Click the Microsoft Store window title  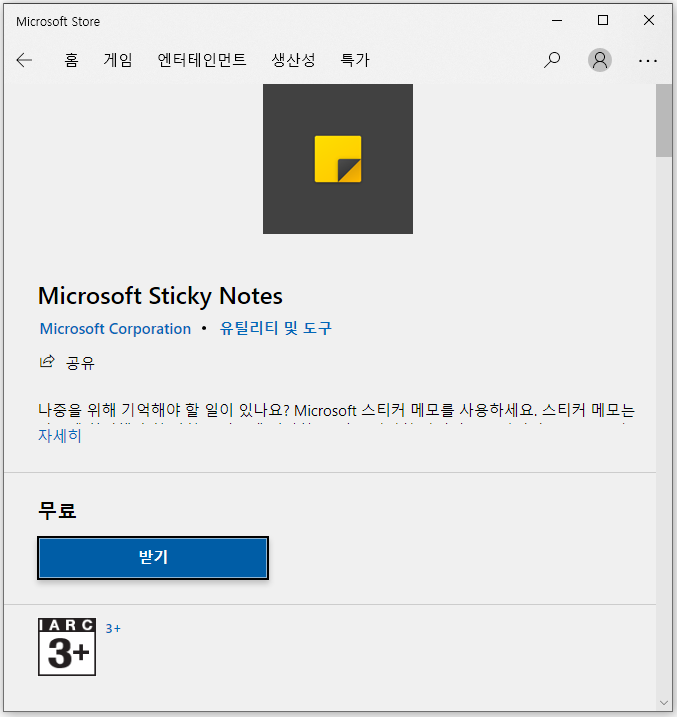point(58,21)
